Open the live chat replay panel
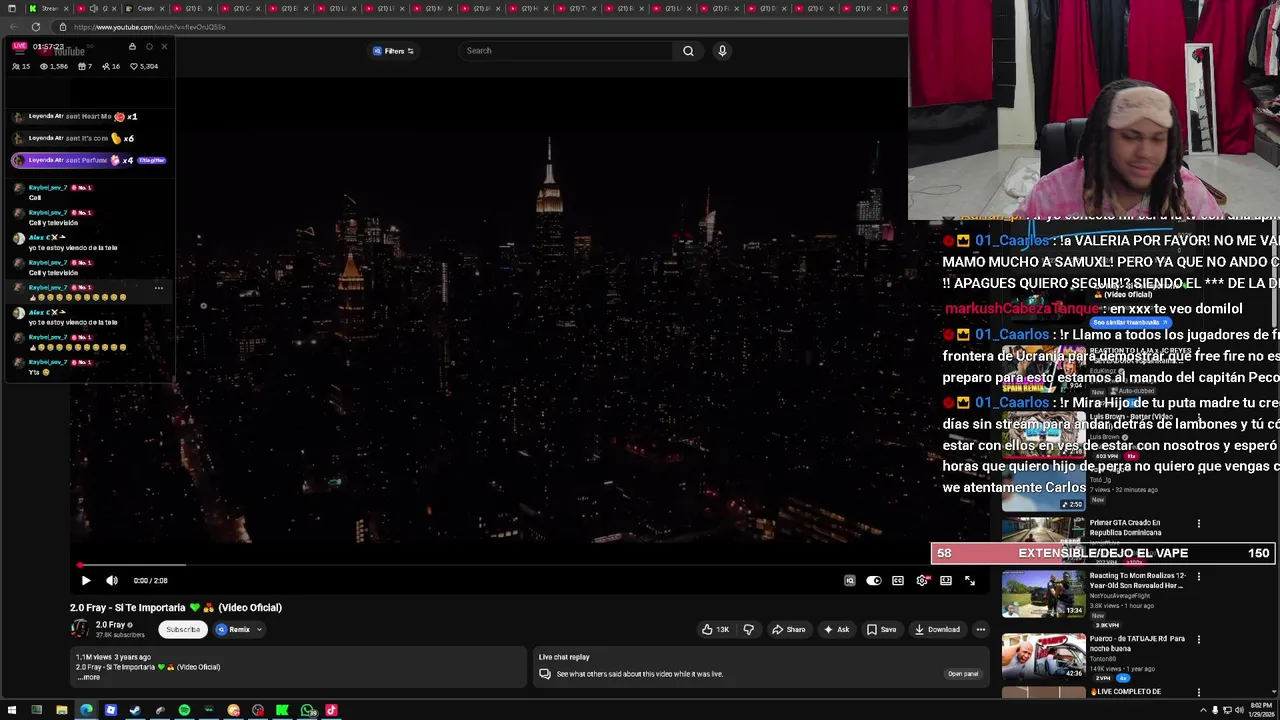The image size is (1280, 720). pos(963,673)
